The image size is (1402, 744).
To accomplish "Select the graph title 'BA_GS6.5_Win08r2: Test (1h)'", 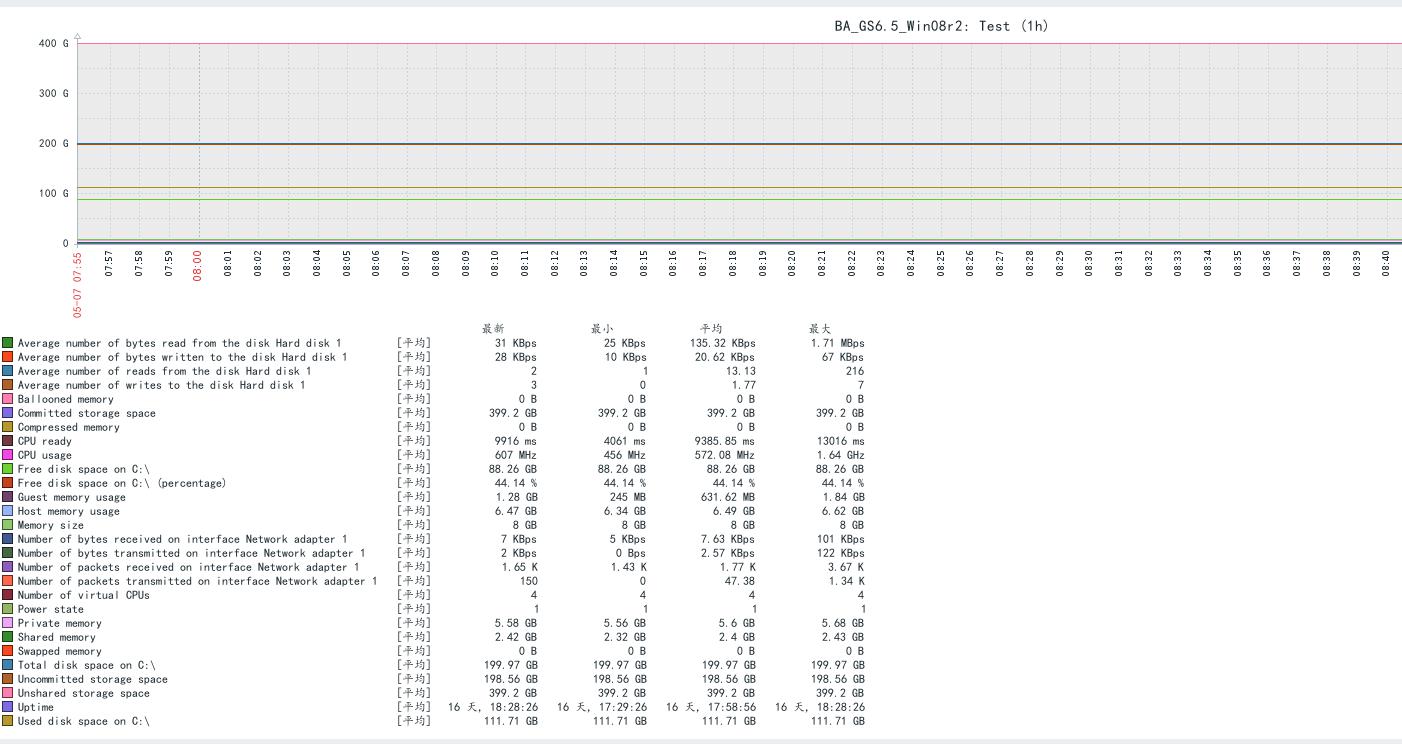I will [941, 26].
